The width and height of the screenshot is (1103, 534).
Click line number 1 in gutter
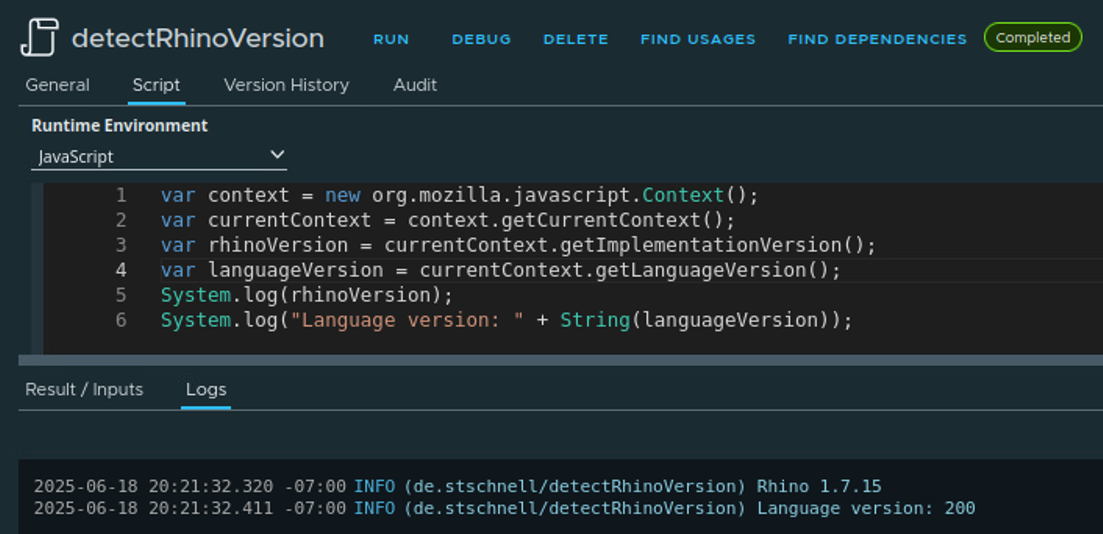(122, 195)
